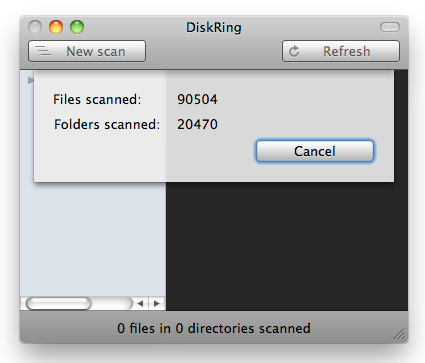Click the dark ring chart area
This screenshot has height=363, width=425.
pyautogui.click(x=287, y=246)
